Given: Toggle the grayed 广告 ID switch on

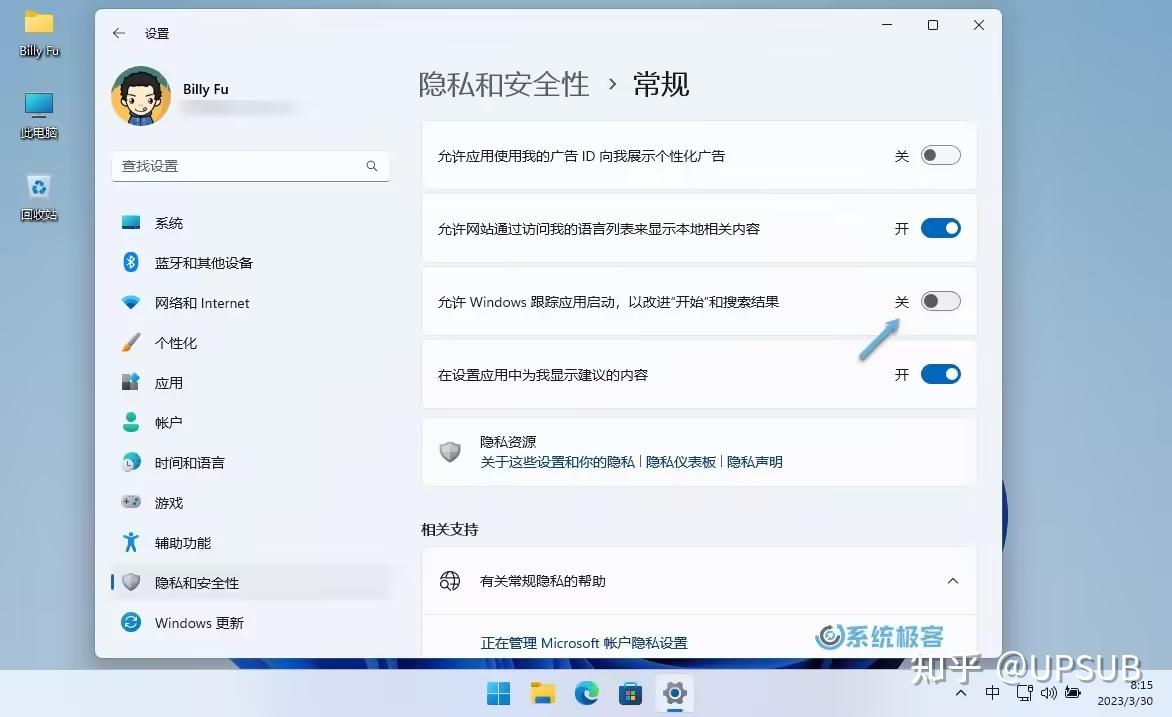Looking at the screenshot, I should 938,154.
